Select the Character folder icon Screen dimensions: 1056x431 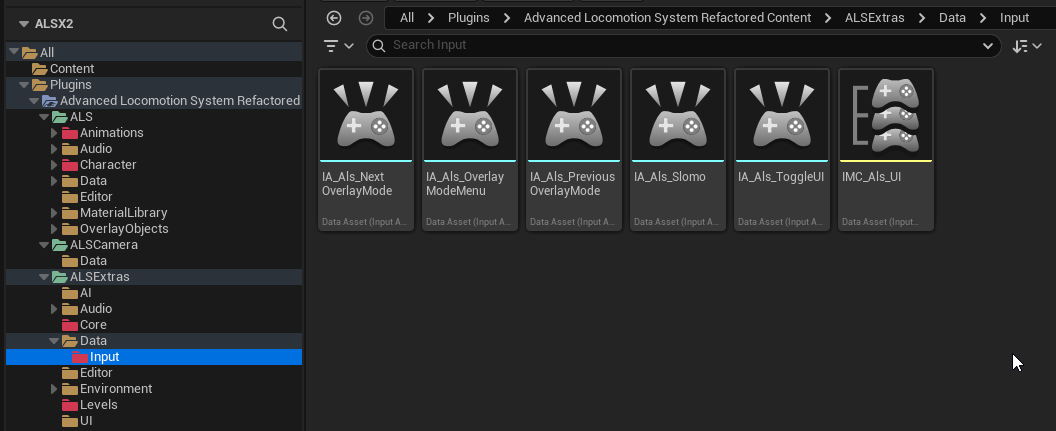point(70,165)
